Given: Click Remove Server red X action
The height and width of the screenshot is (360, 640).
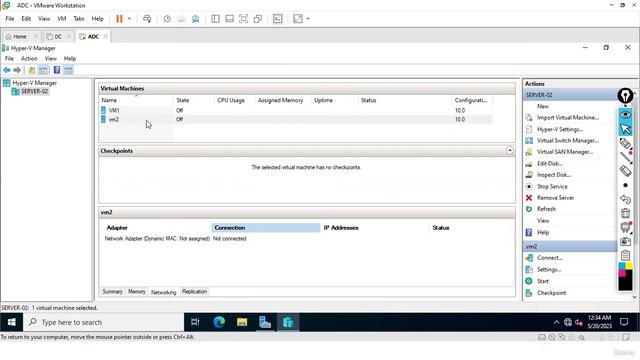Looking at the screenshot, I should click(555, 198).
